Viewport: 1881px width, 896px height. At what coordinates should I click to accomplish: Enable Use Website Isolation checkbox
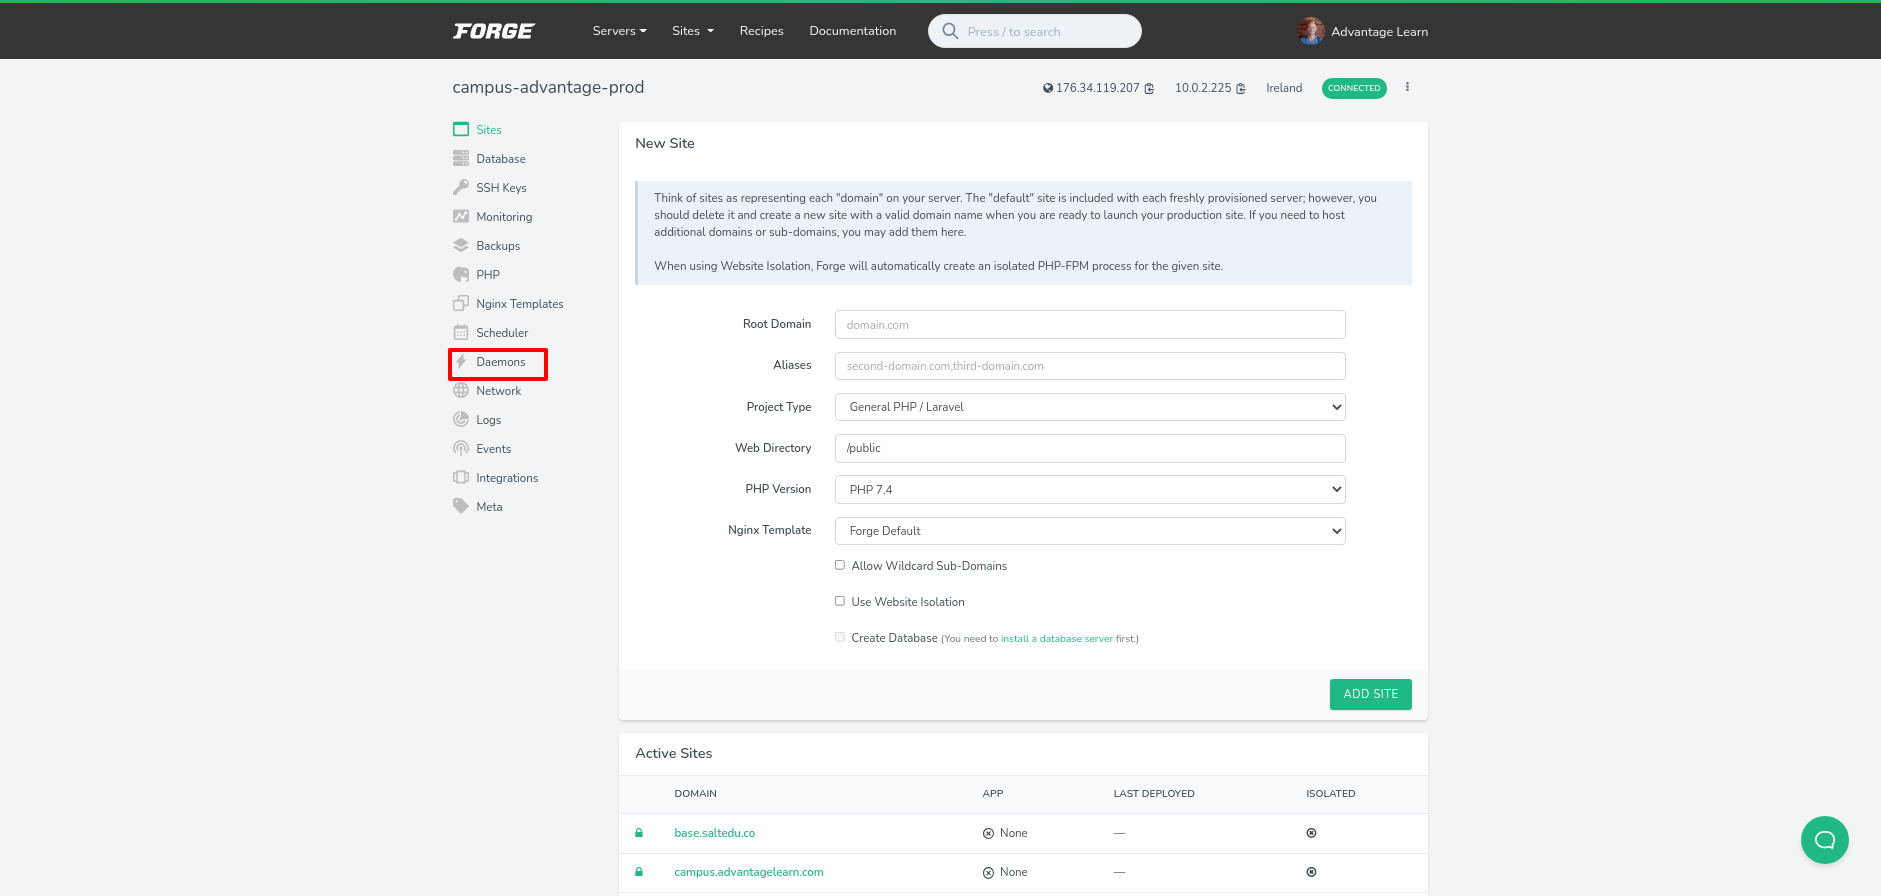pyautogui.click(x=840, y=601)
